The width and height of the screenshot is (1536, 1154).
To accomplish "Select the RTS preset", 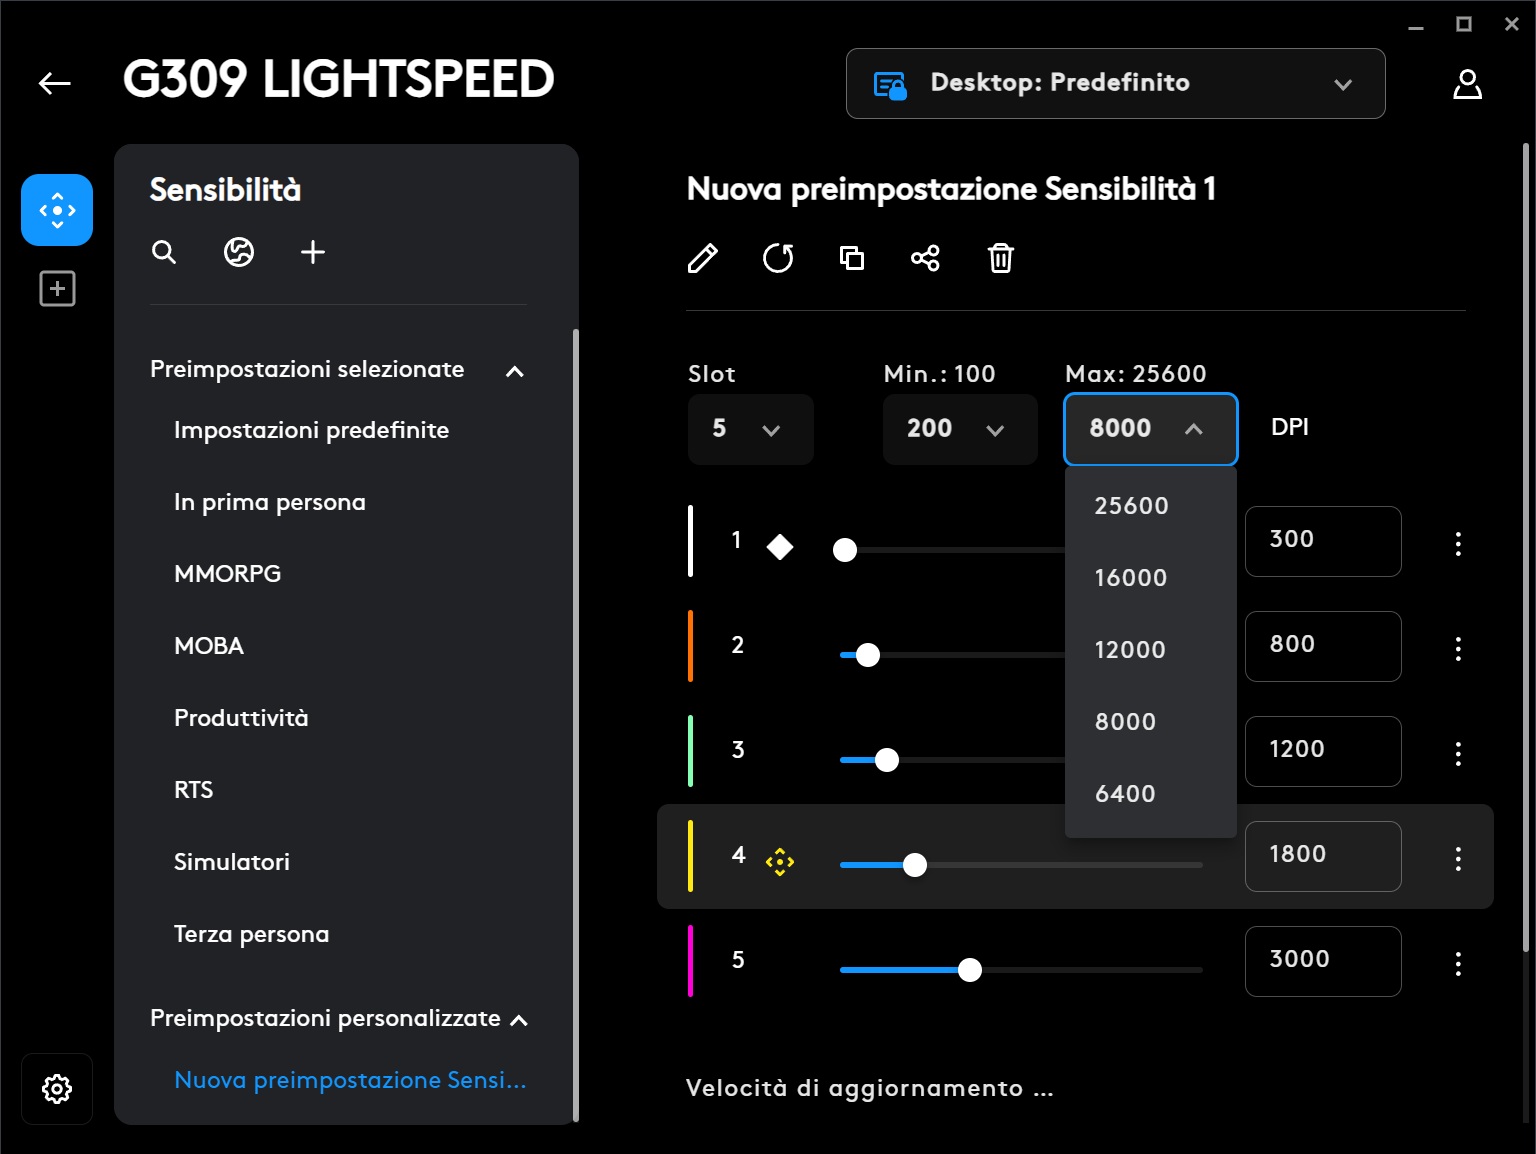I will tap(194, 790).
